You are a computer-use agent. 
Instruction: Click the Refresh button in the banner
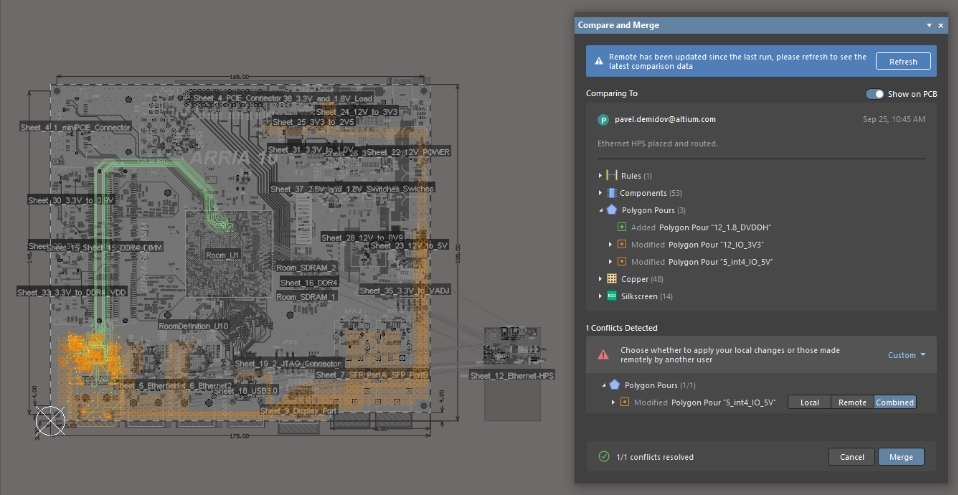pyautogui.click(x=903, y=61)
